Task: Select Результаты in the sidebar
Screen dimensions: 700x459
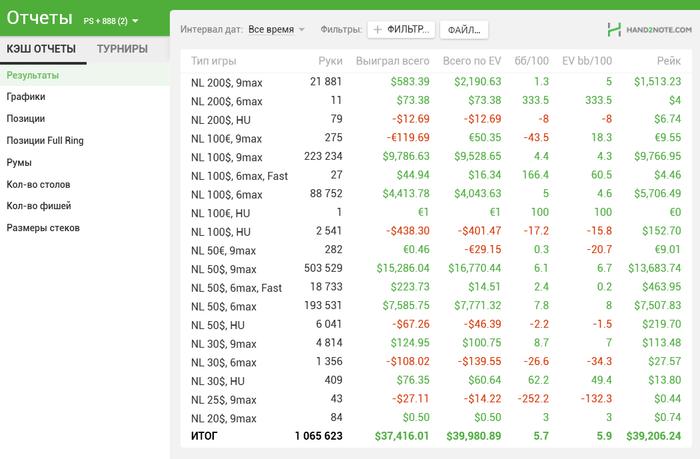Action: point(33,75)
